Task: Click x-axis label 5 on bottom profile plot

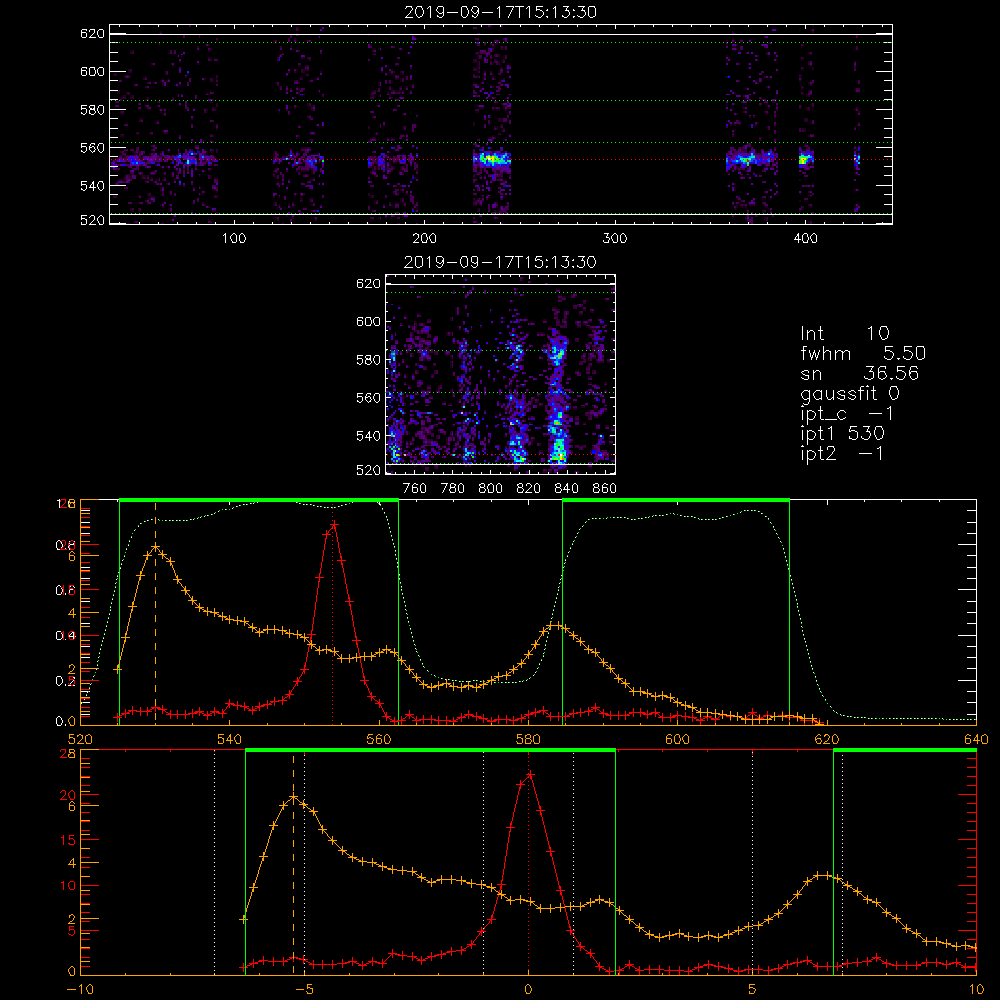Action: pos(752,989)
